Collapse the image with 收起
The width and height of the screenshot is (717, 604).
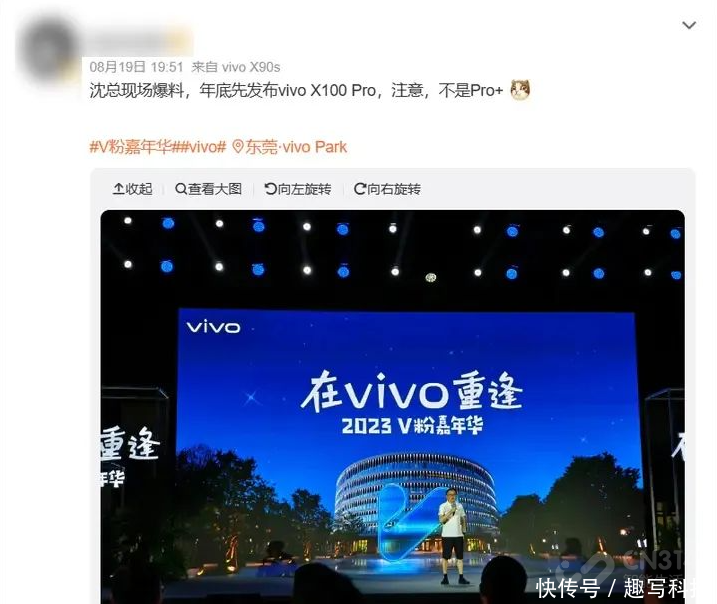[133, 189]
